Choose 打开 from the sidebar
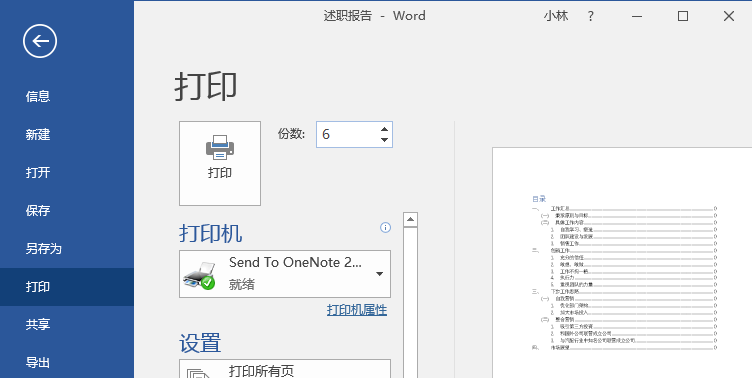752x378 pixels. tap(38, 172)
